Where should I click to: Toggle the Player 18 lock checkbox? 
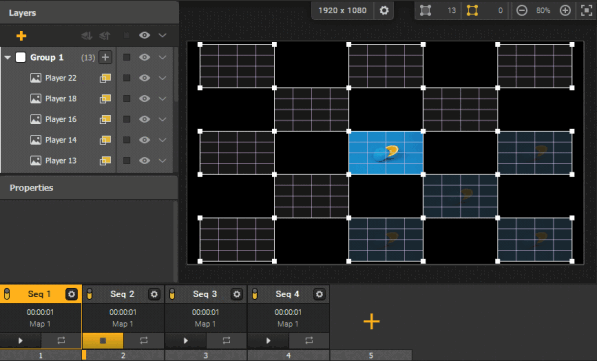[126, 99]
